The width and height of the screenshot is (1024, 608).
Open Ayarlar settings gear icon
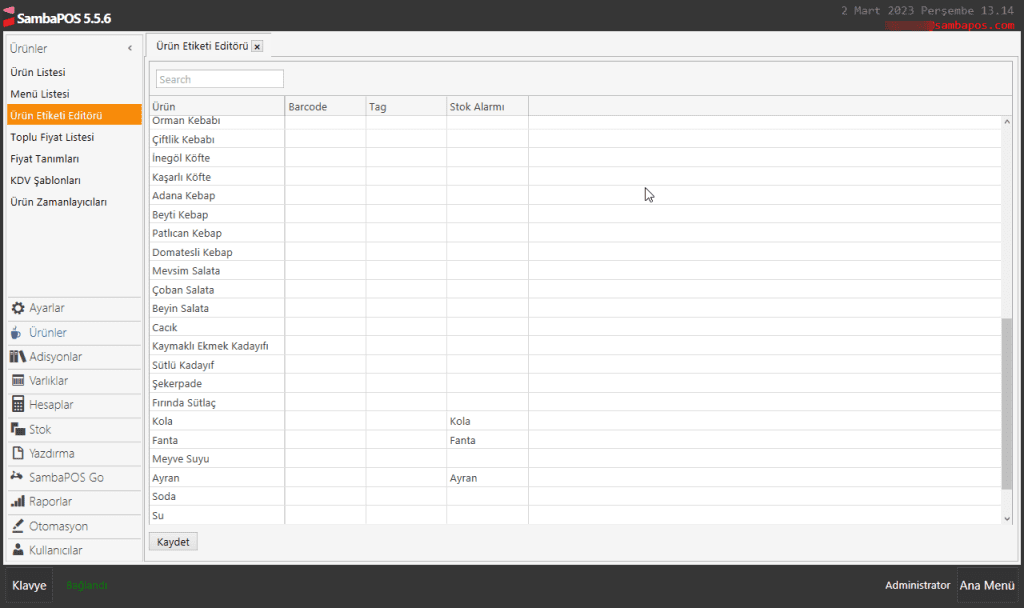click(18, 309)
